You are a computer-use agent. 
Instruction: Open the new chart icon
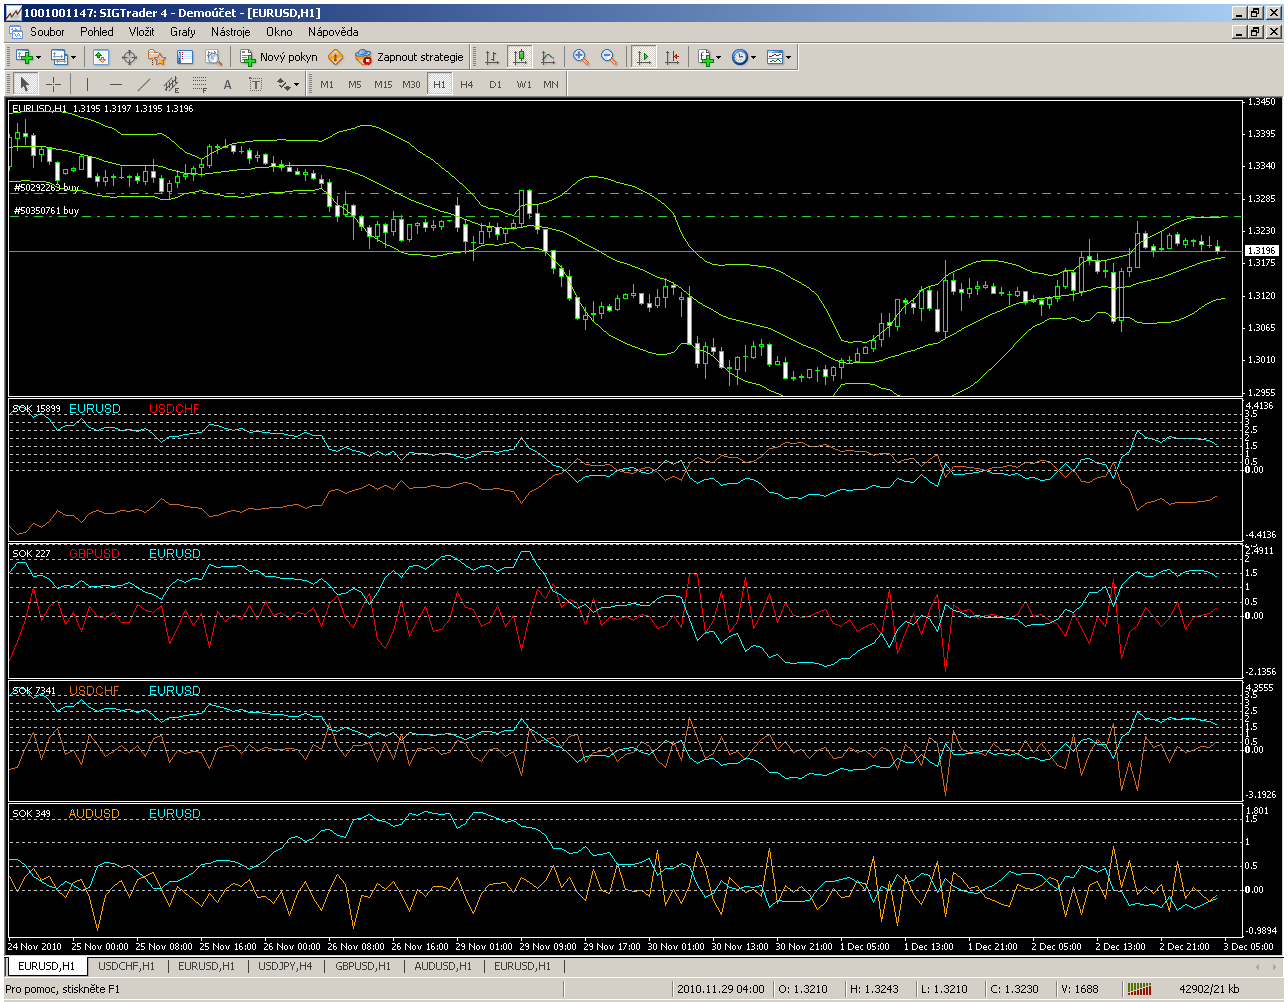[x=24, y=58]
